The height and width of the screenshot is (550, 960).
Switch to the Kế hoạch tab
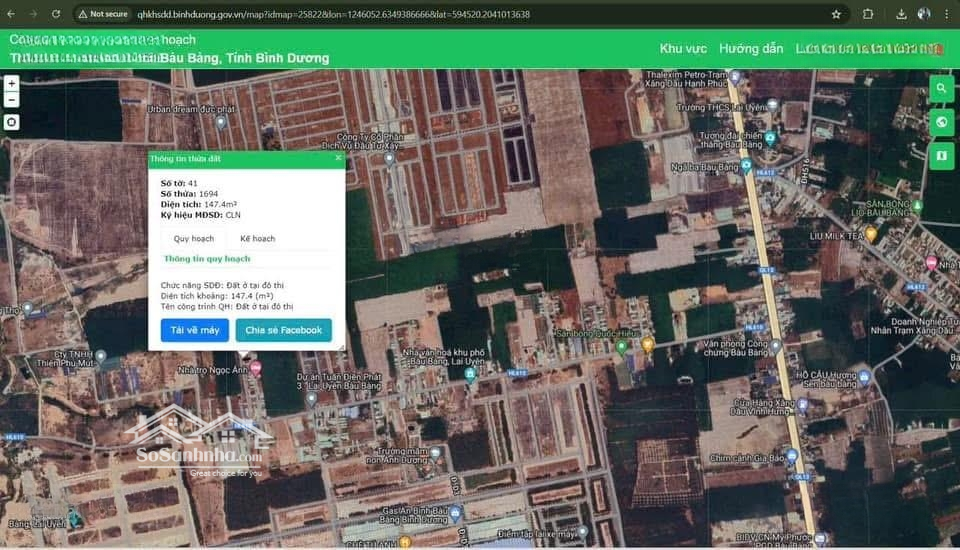pyautogui.click(x=257, y=239)
